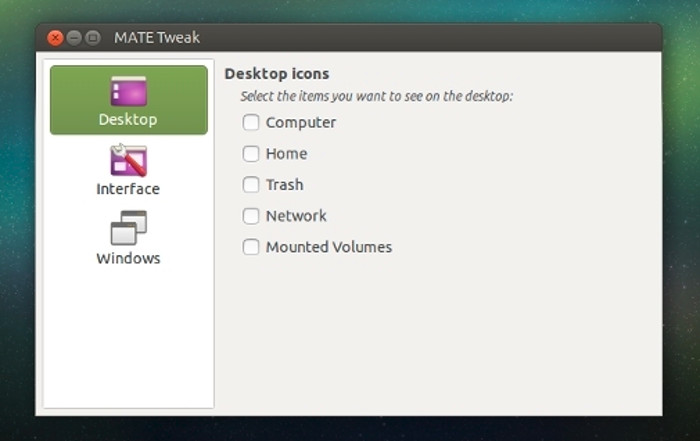Open the Windows stacked-windows icon

(129, 228)
